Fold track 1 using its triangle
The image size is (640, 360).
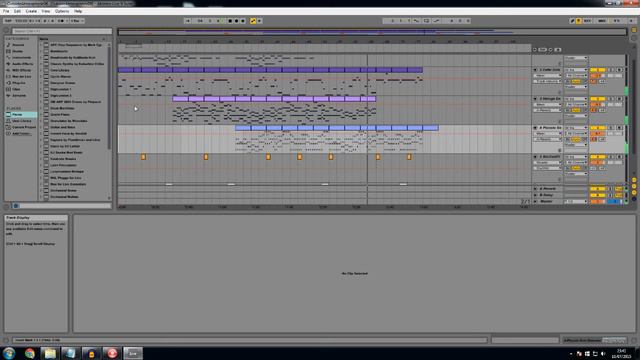535,70
